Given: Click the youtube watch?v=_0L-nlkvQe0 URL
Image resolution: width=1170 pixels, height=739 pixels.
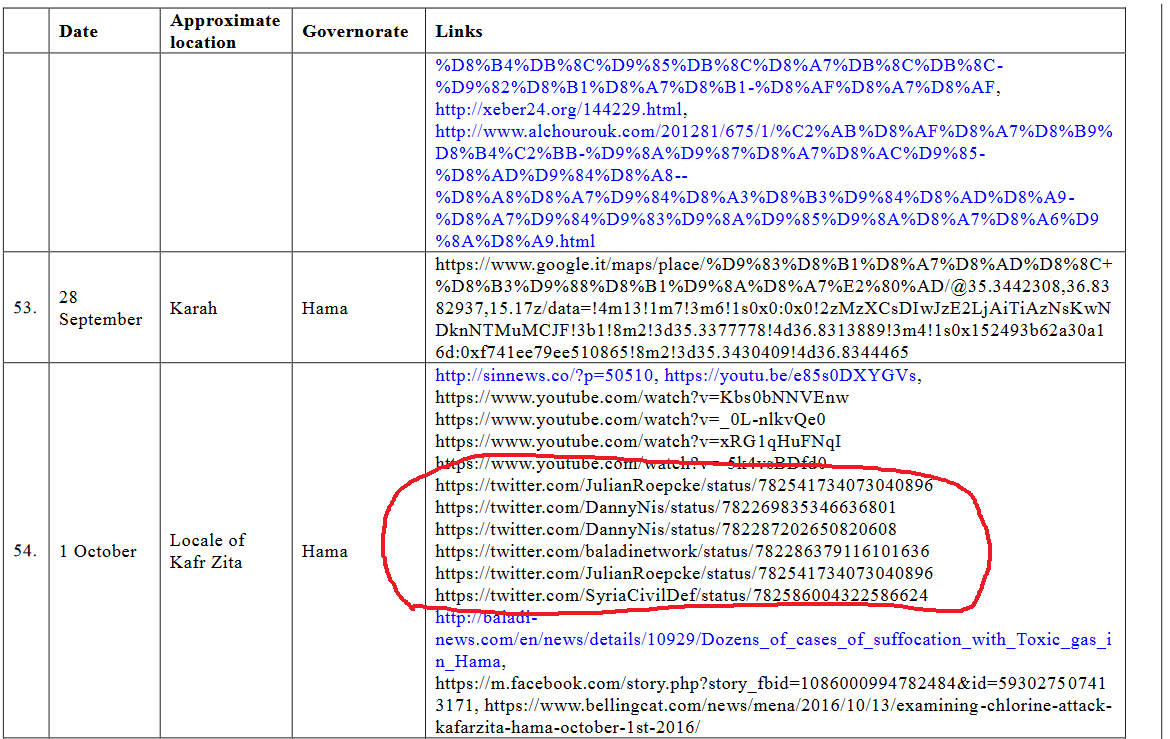Looking at the screenshot, I should coord(631,420).
